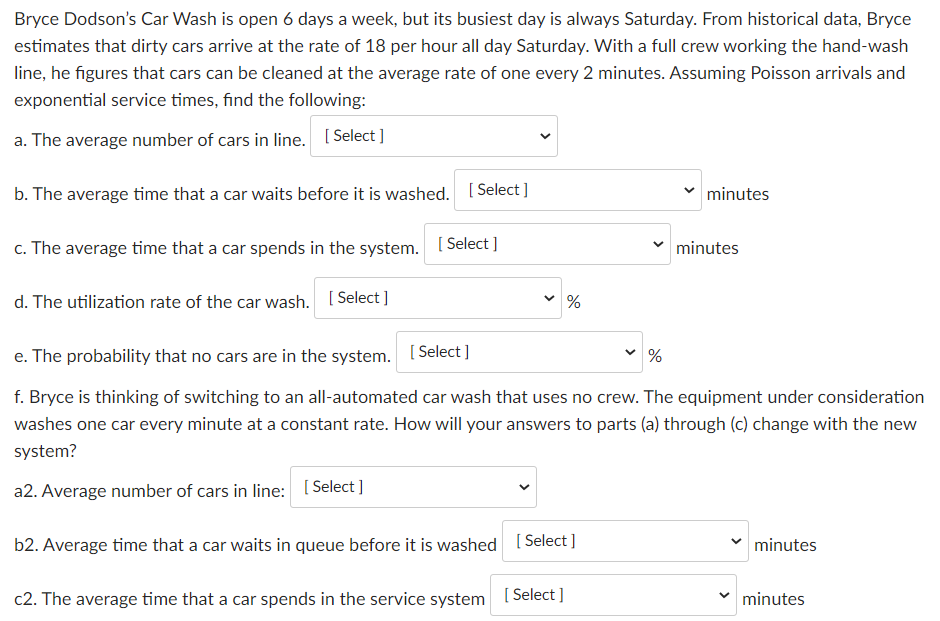This screenshot has width=940, height=621.
Task: Open the dropdown for time spent in system
Action: click(546, 243)
